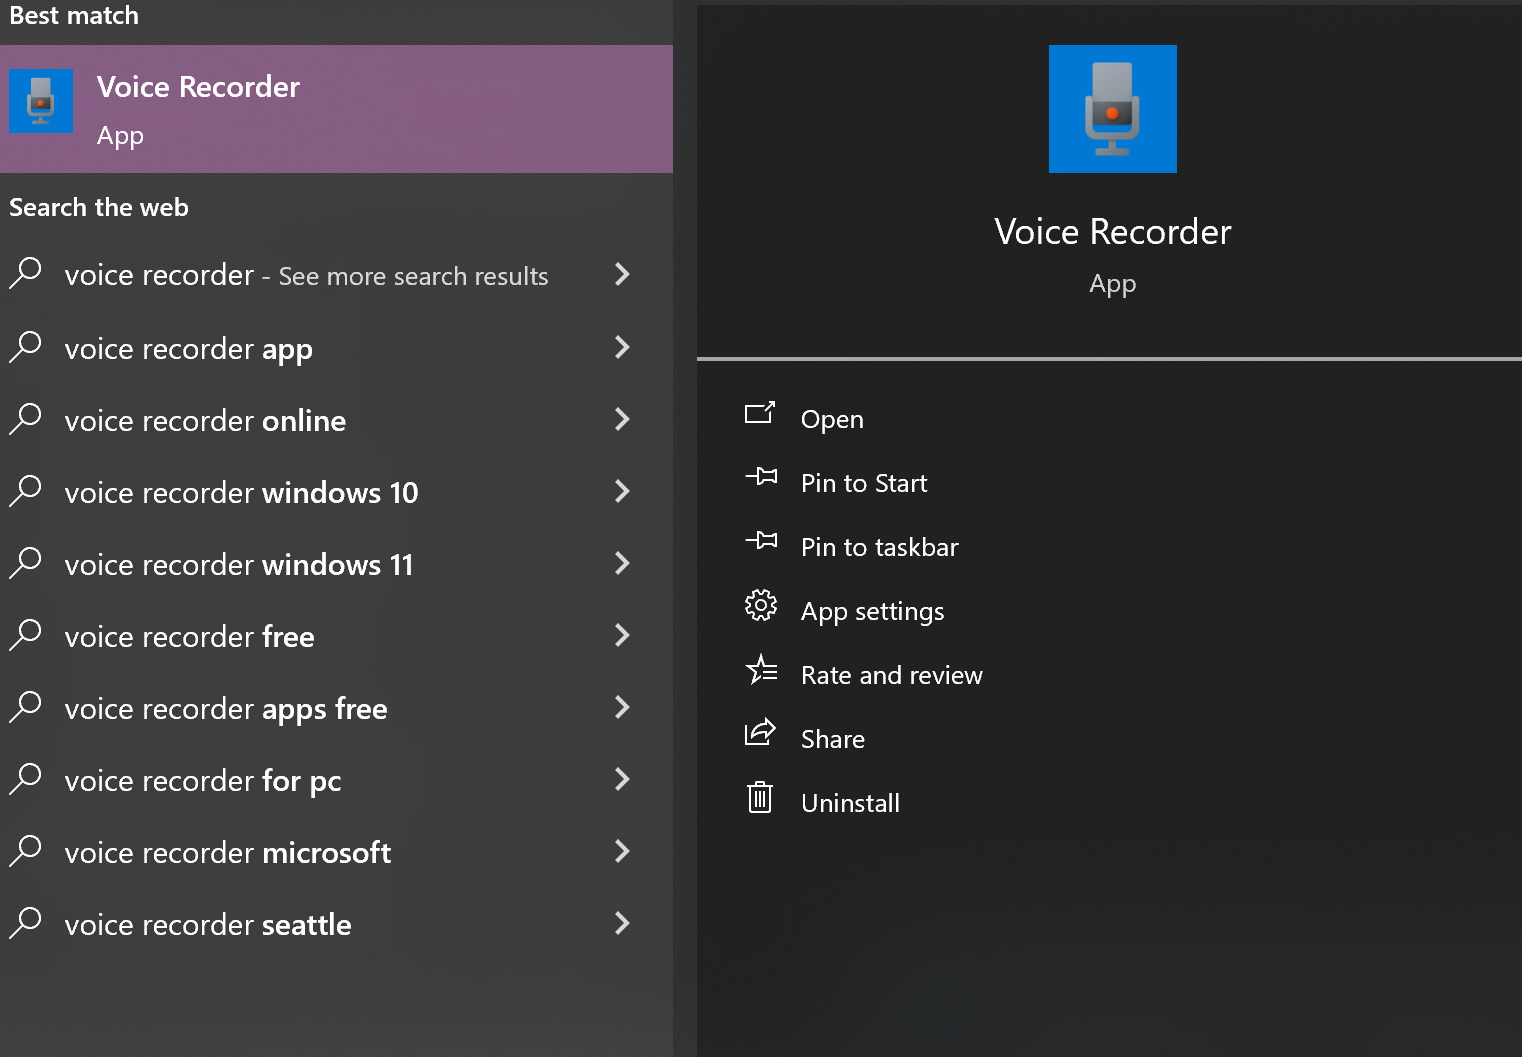Expand chevron for 'voice recorder online'
1522x1057 pixels.
[622, 419]
